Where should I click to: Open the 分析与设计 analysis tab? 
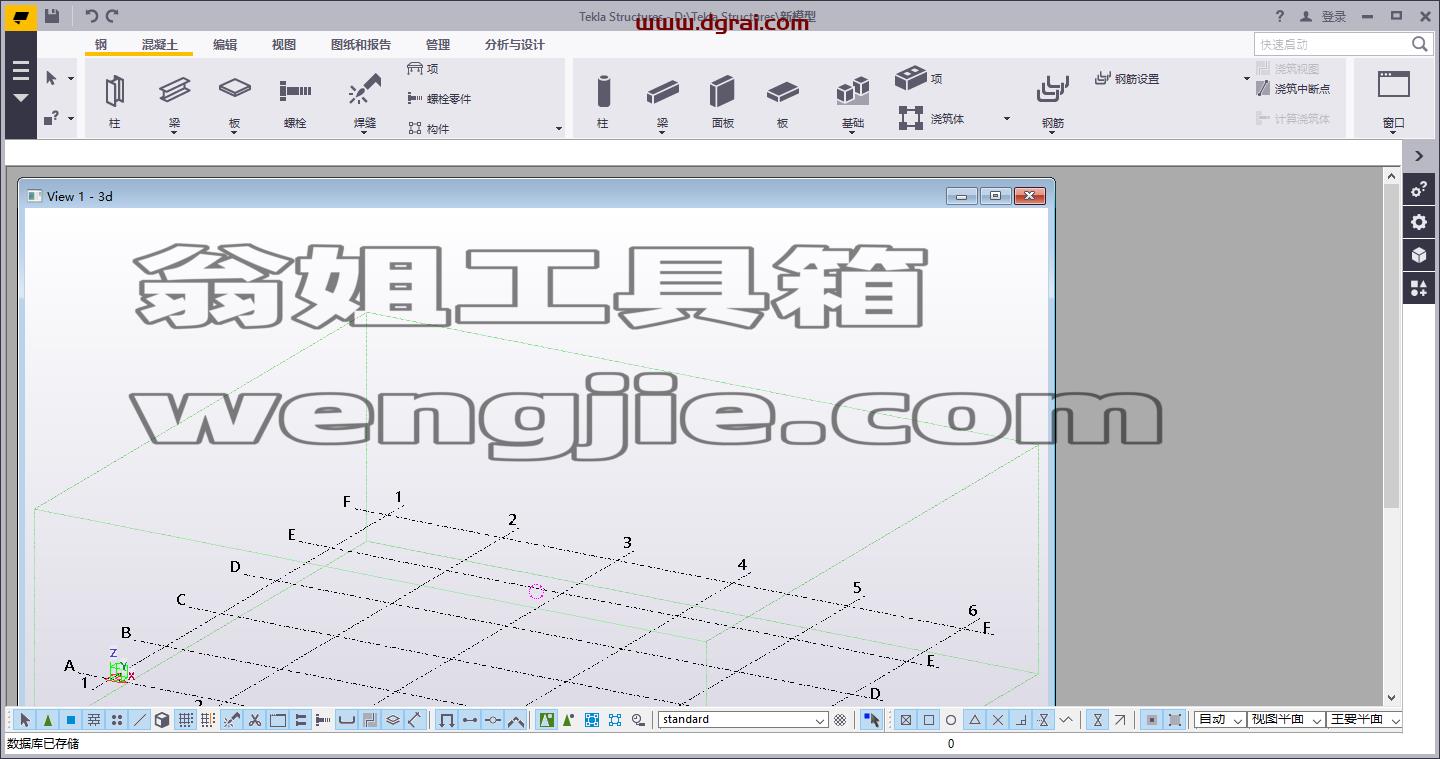click(515, 45)
